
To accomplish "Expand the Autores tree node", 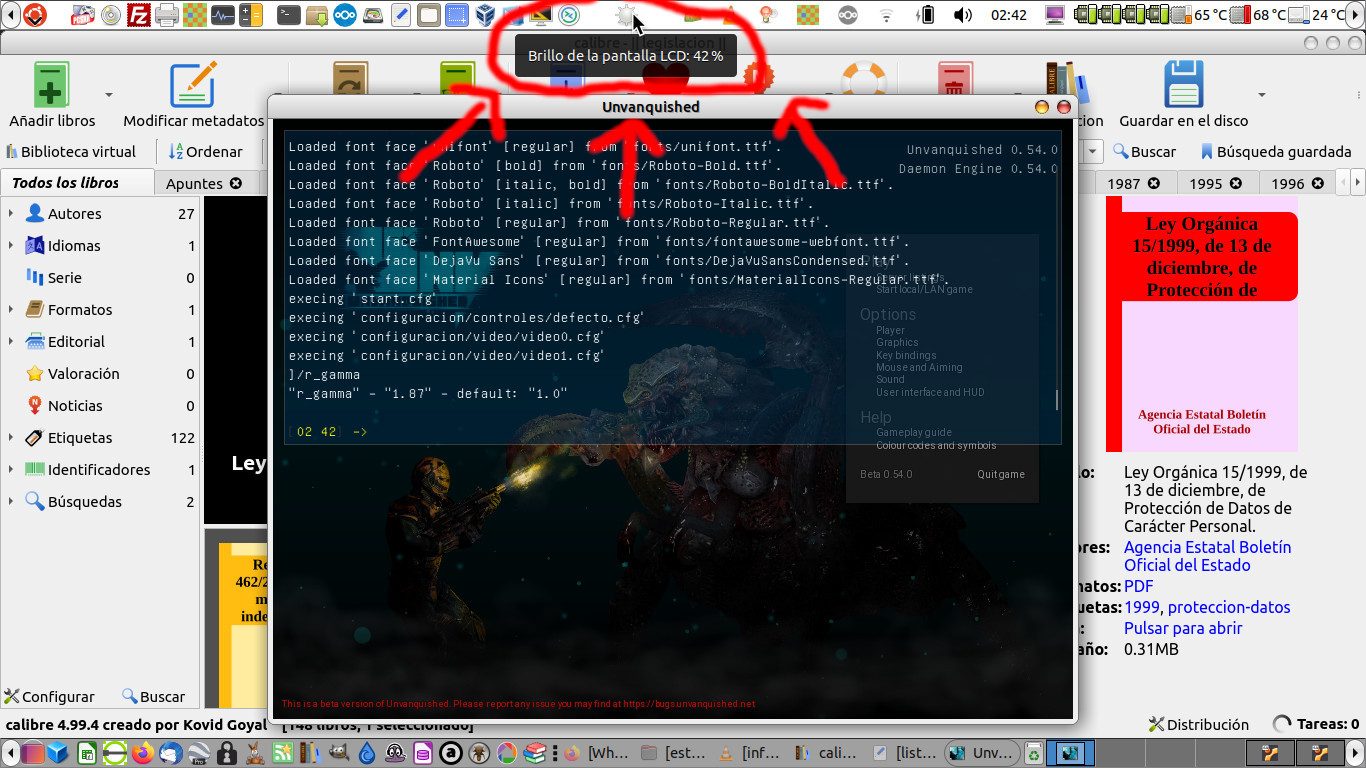I will tap(11, 213).
